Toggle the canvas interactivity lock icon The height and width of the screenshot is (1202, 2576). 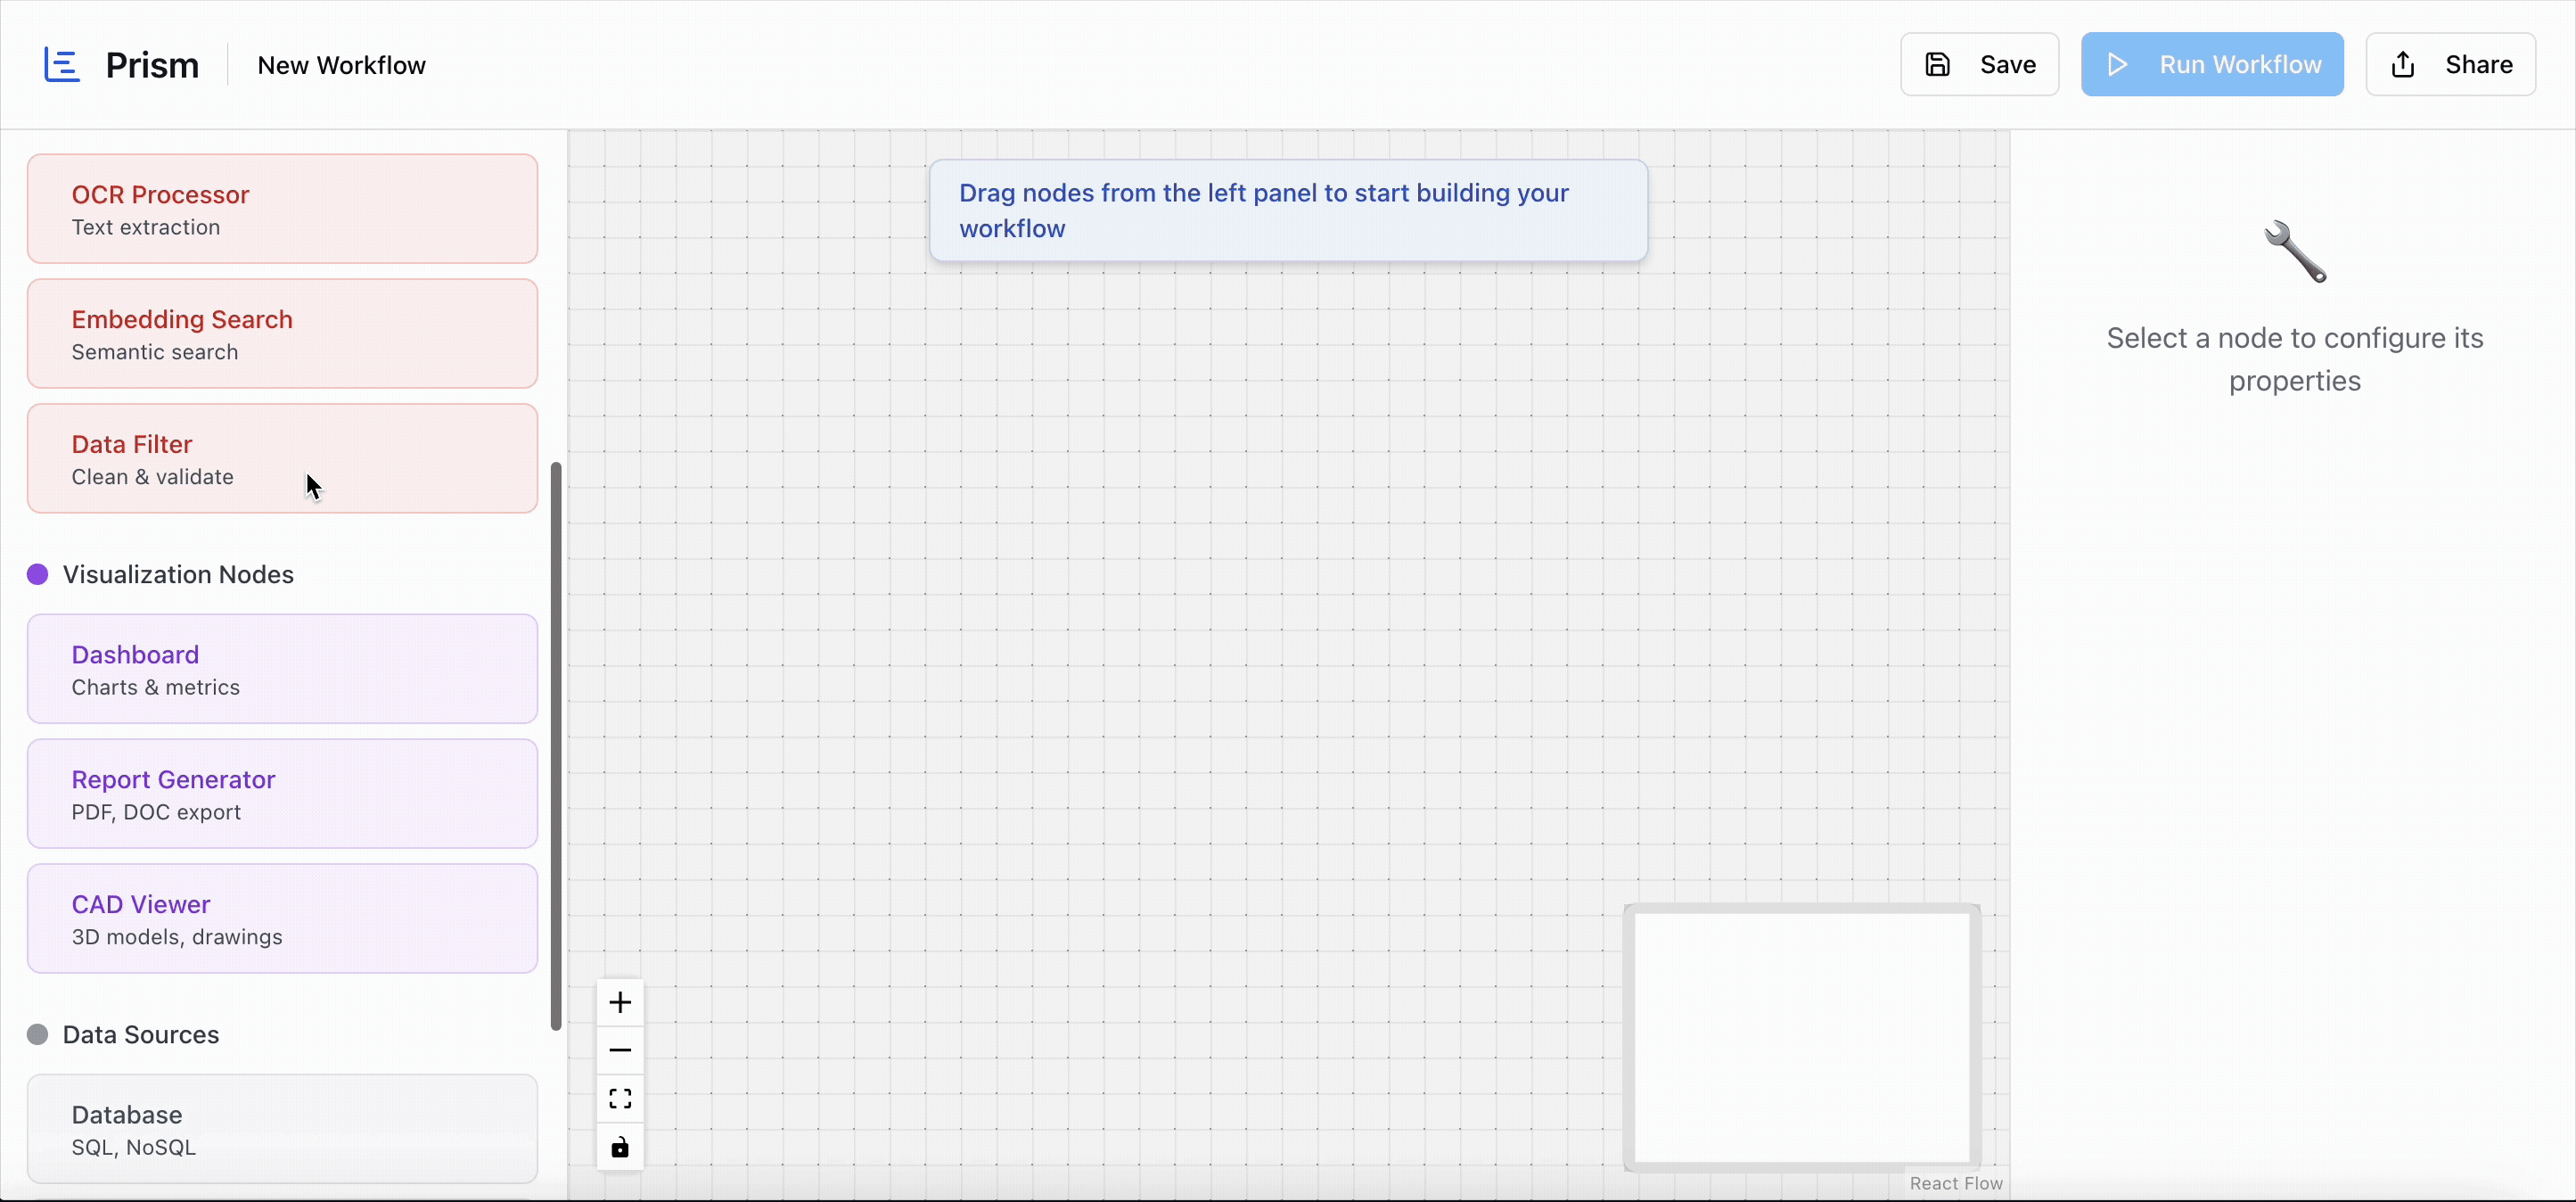[620, 1147]
